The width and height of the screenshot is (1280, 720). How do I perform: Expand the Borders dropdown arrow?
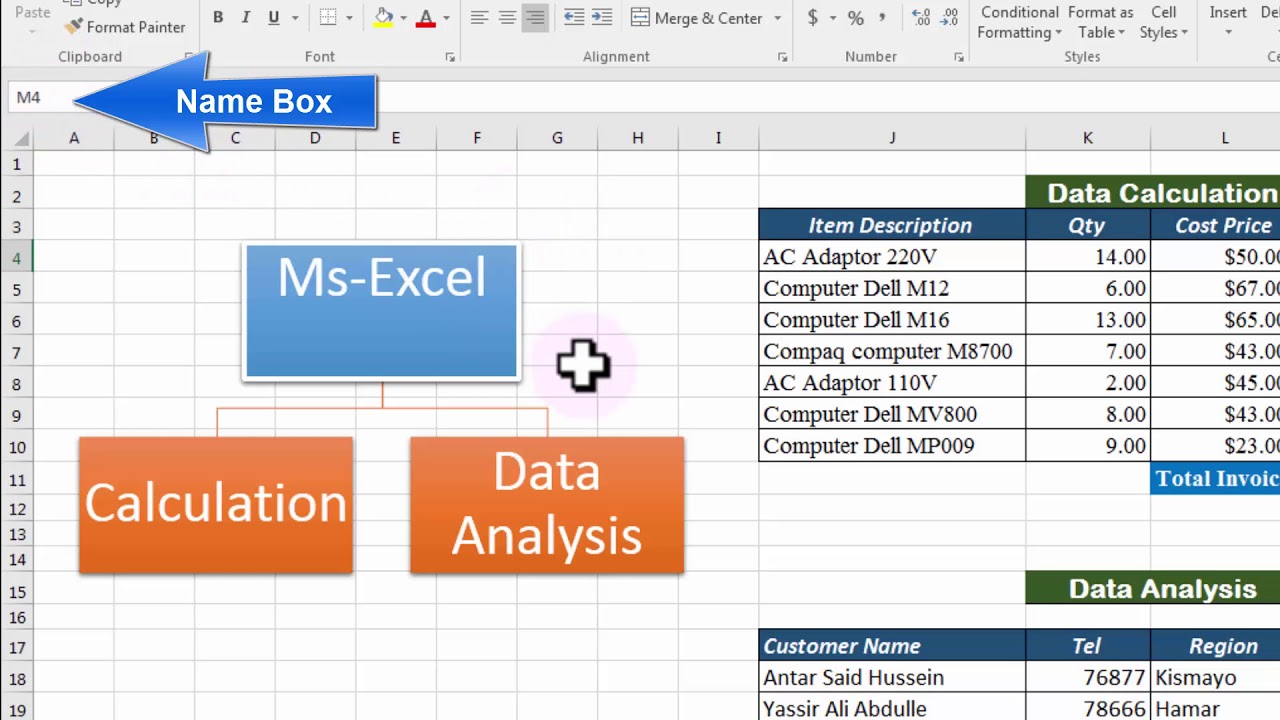(349, 18)
